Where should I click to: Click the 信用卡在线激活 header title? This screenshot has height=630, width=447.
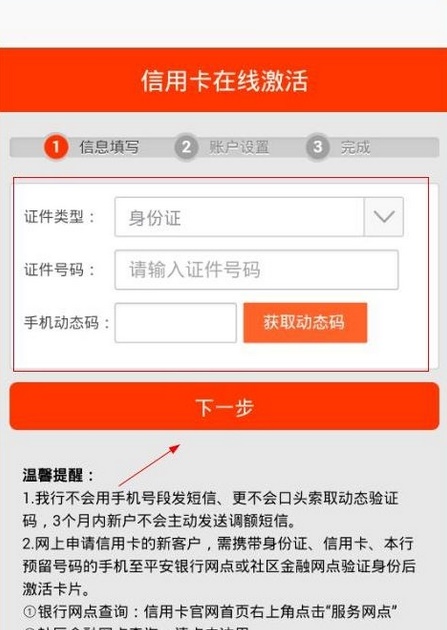(x=224, y=80)
